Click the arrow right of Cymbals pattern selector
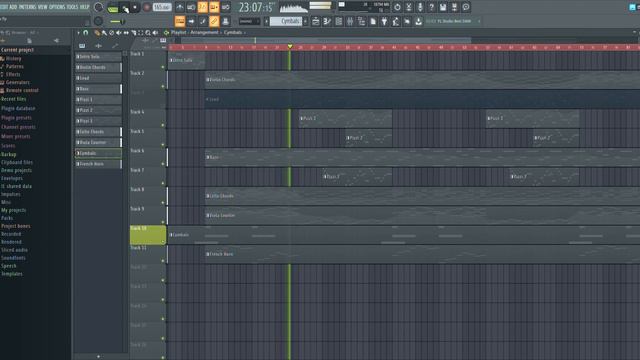This screenshot has width=640, height=360. point(305,21)
